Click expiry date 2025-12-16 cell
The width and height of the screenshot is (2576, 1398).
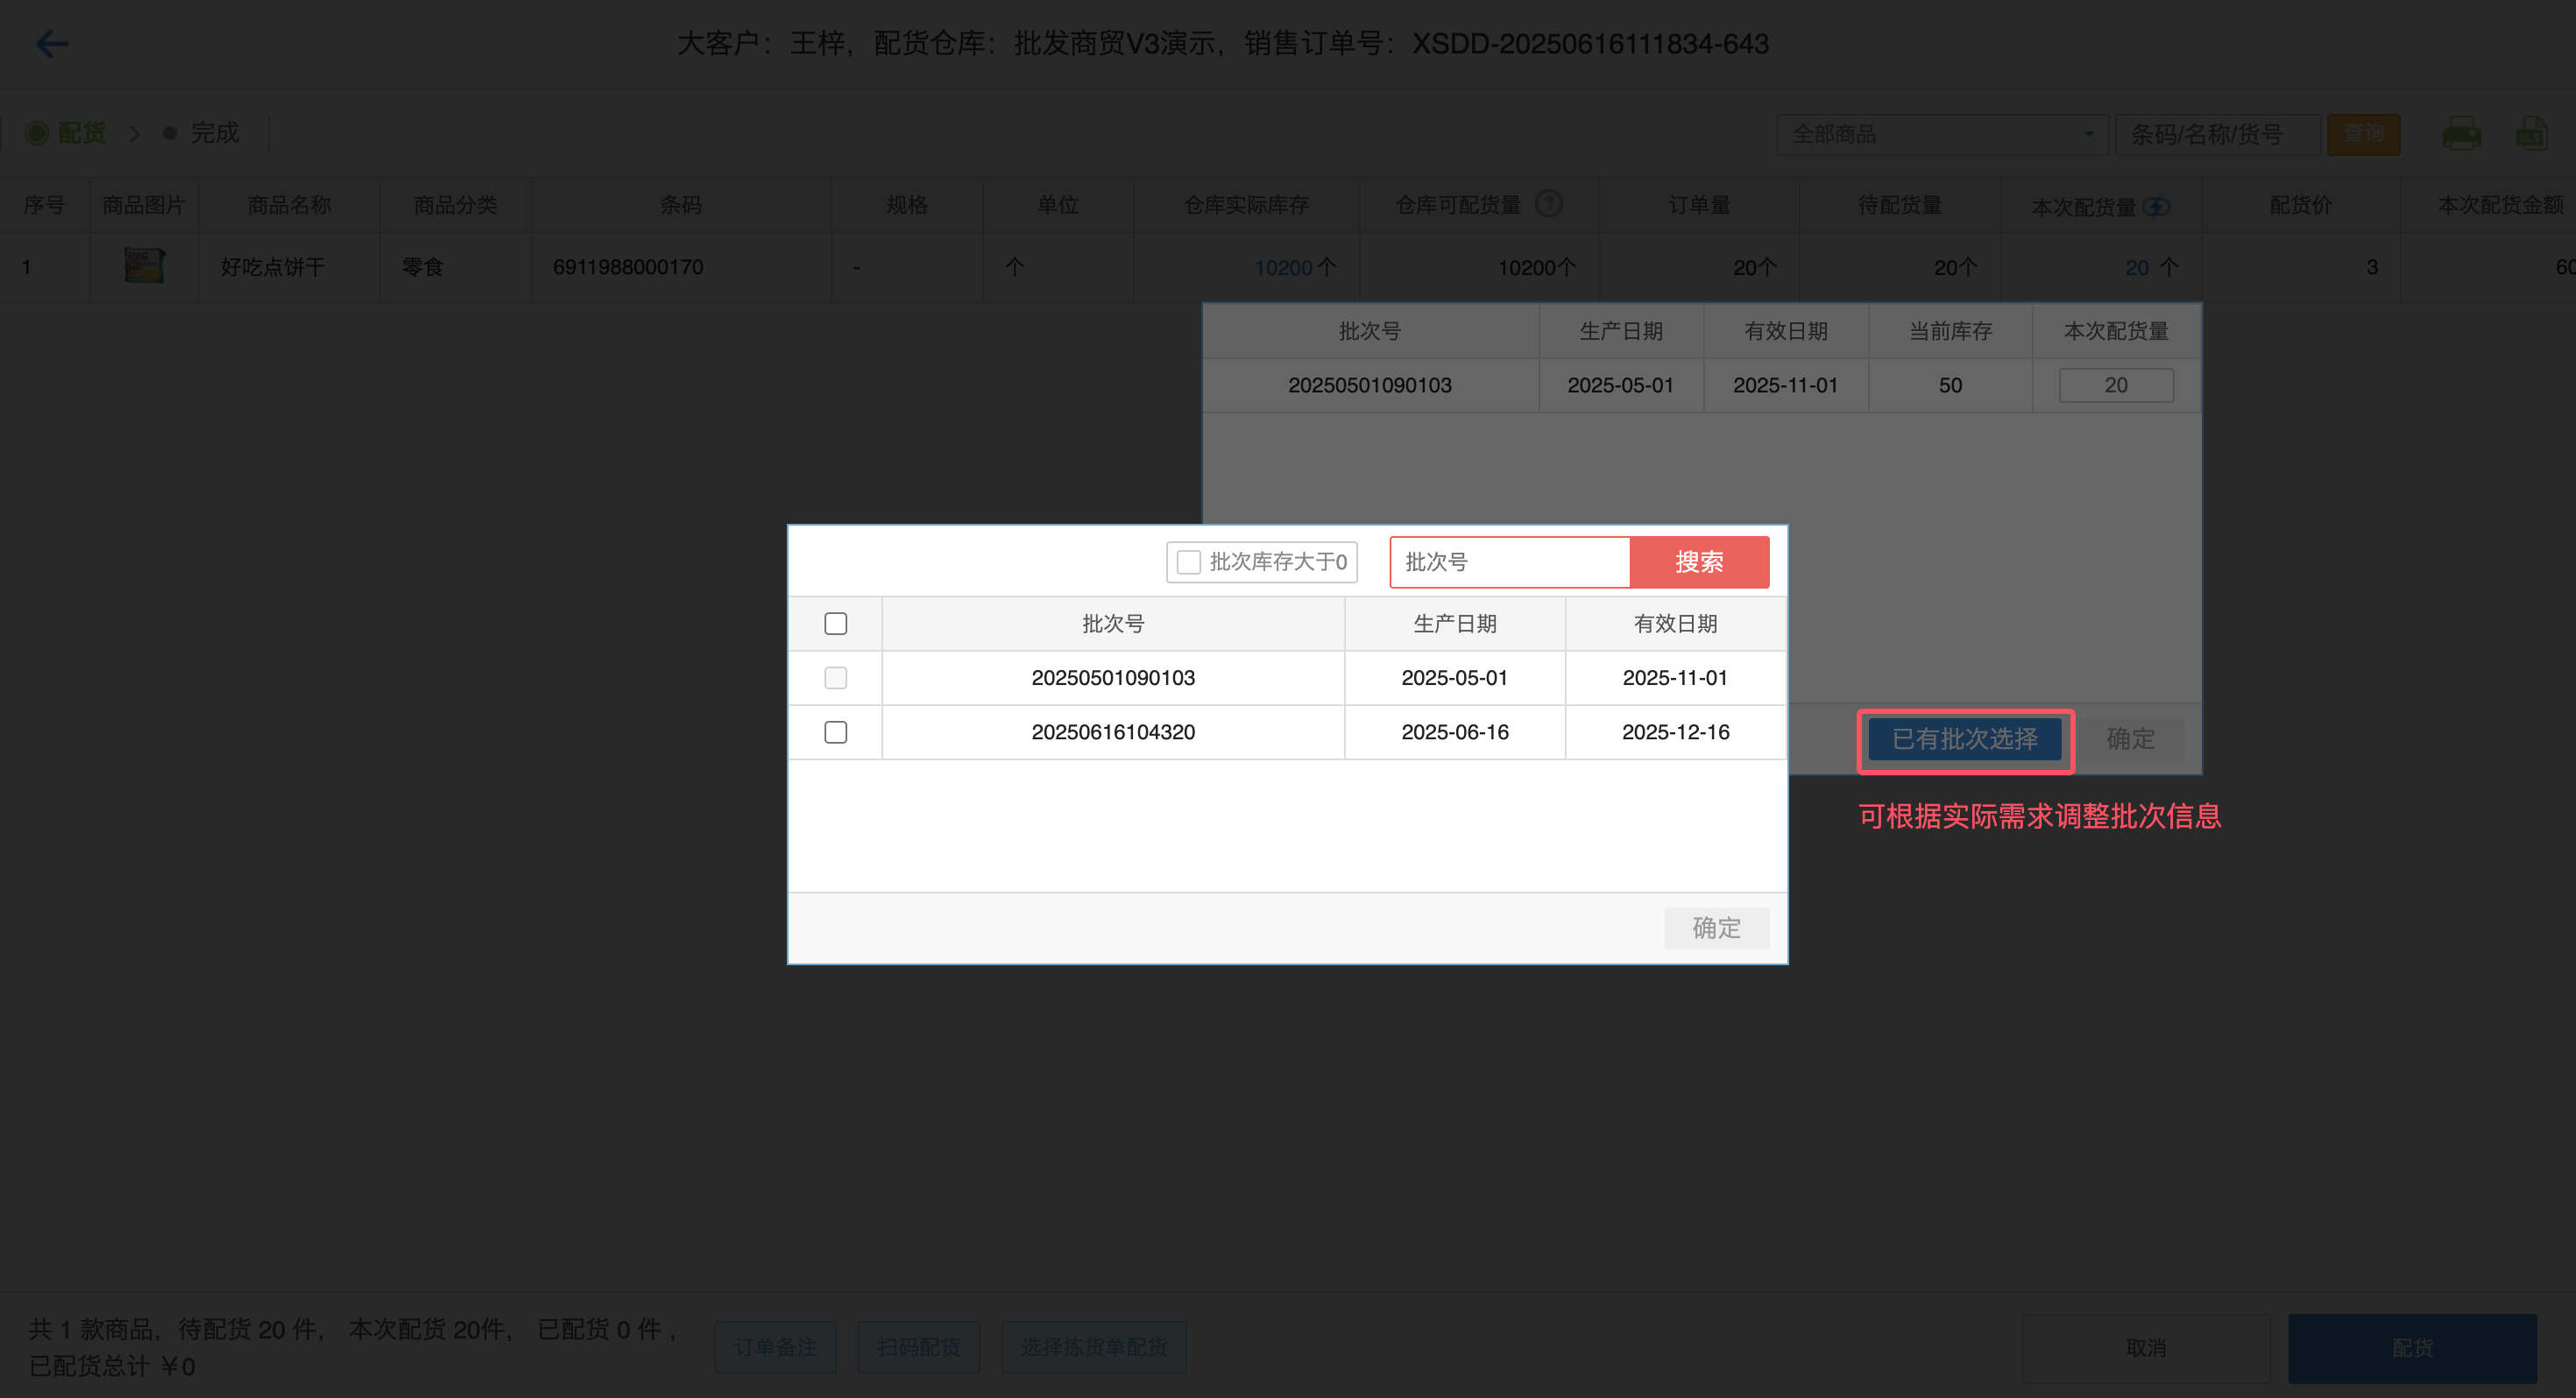[x=1675, y=732]
